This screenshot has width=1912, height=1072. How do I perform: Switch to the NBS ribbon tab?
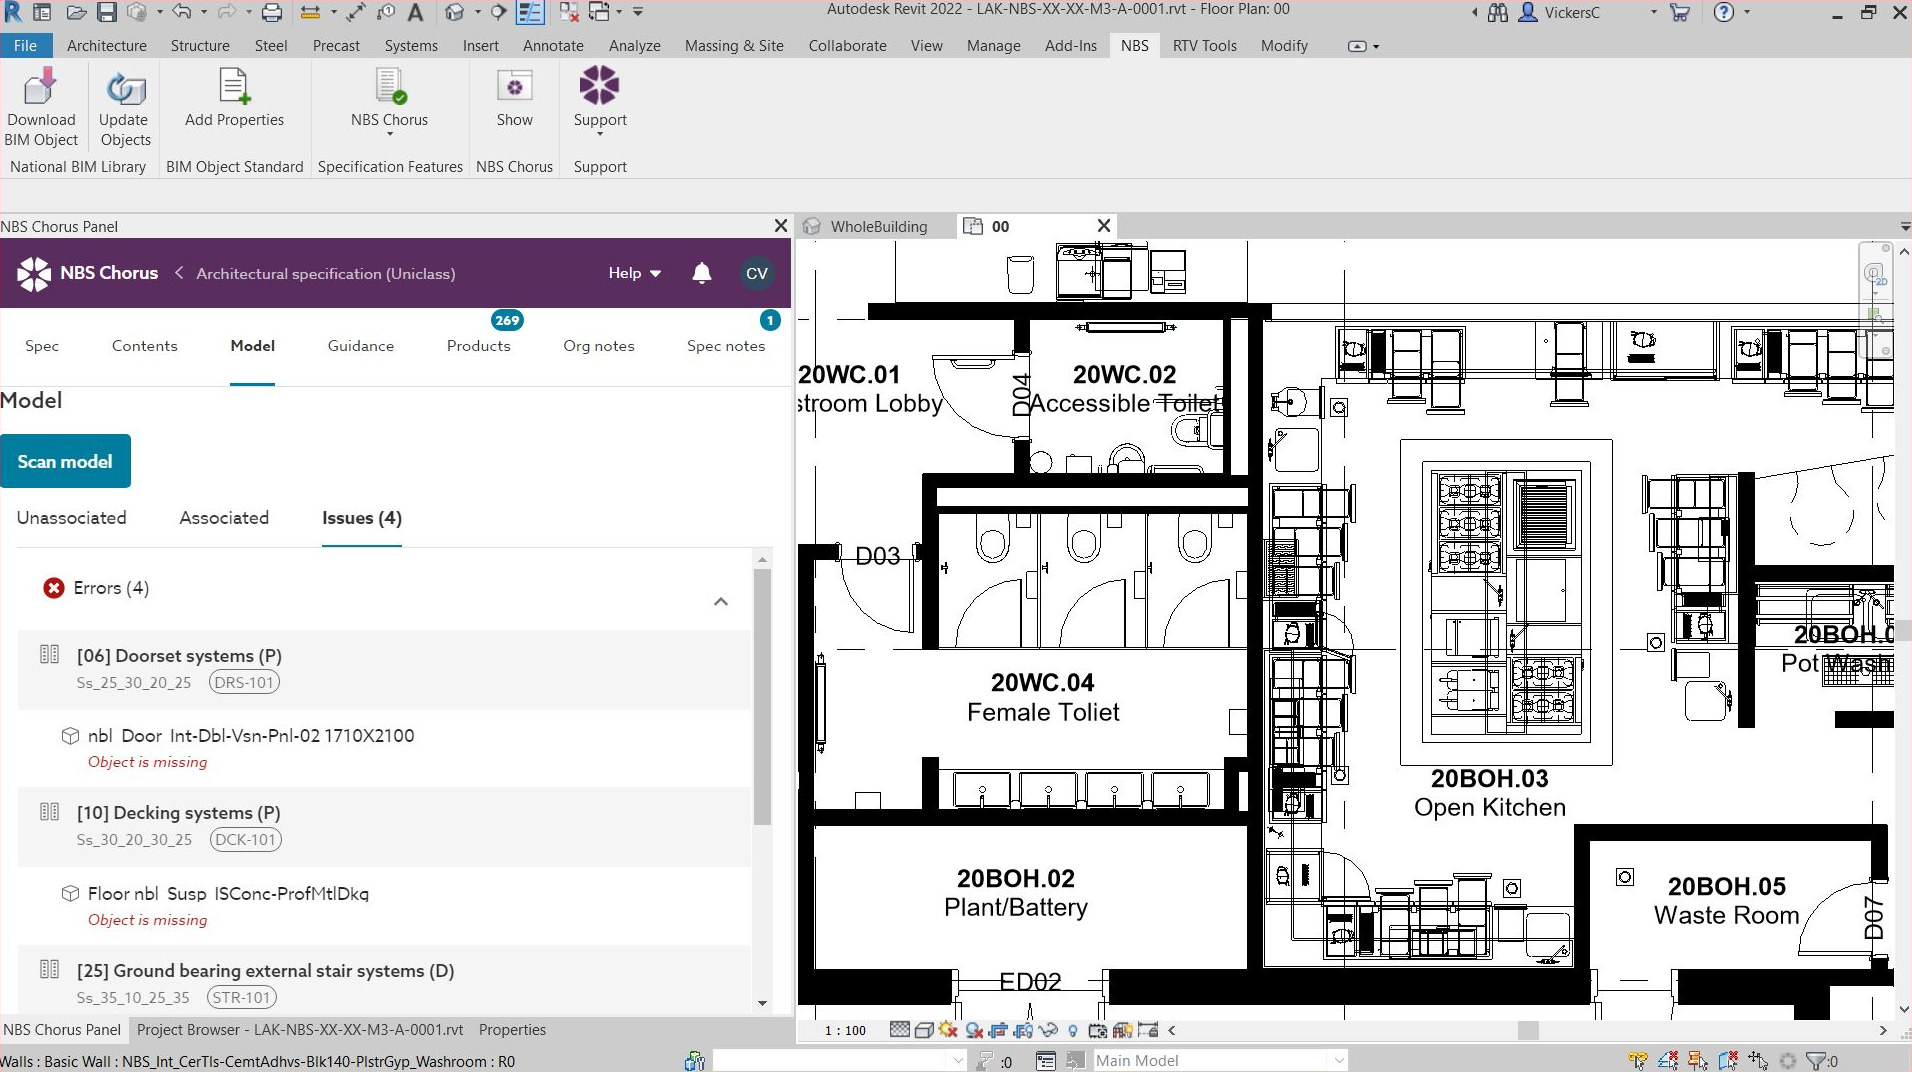tap(1133, 45)
